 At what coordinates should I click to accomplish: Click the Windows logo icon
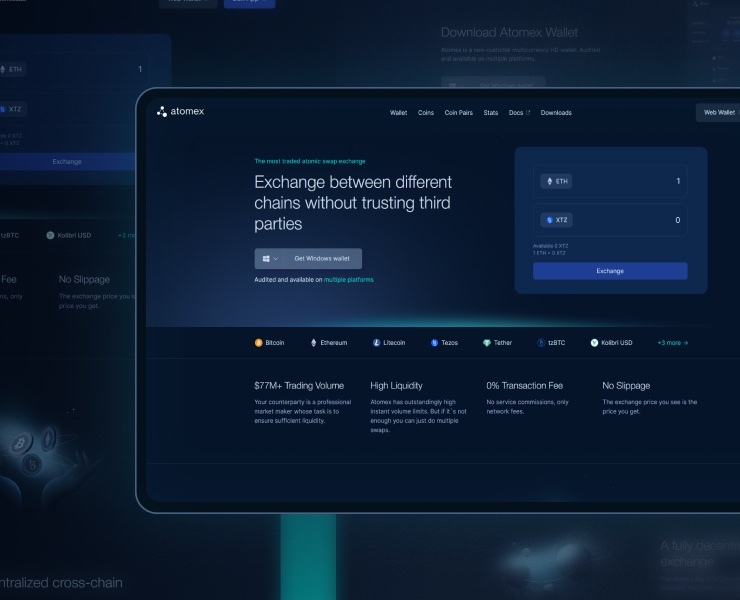tap(266, 259)
